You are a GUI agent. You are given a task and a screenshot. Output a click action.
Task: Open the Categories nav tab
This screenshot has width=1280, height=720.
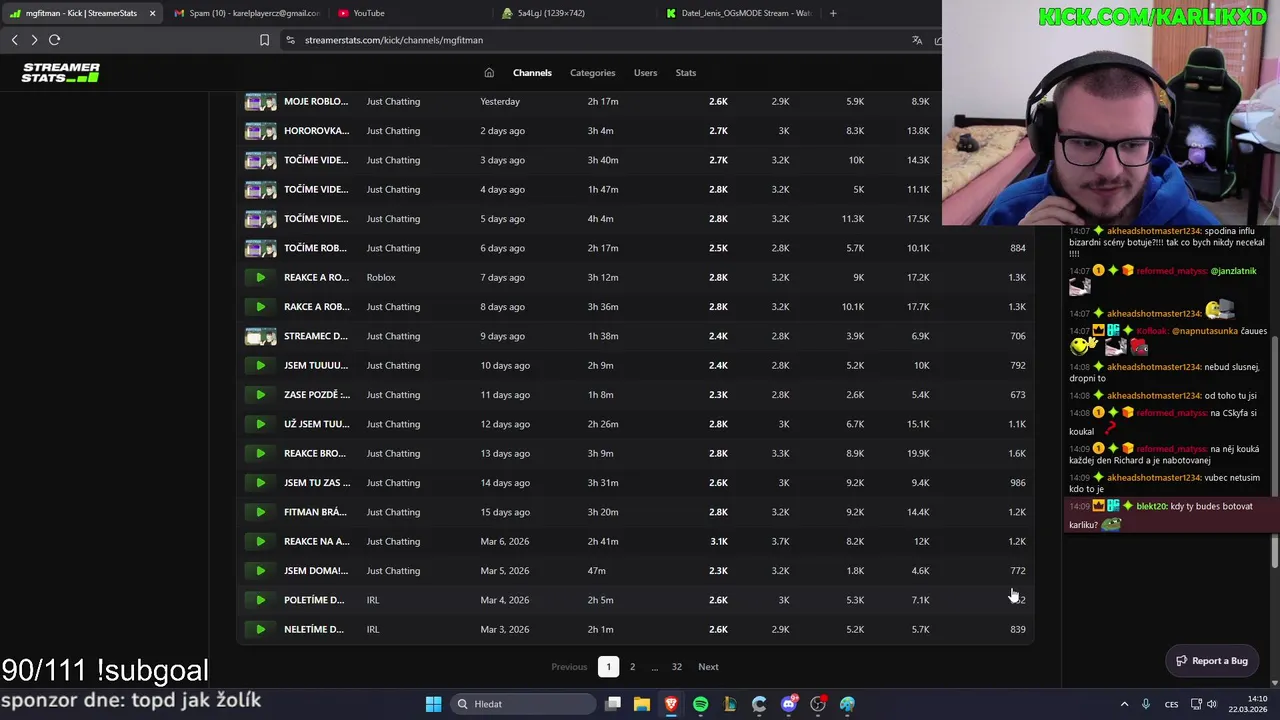click(592, 73)
